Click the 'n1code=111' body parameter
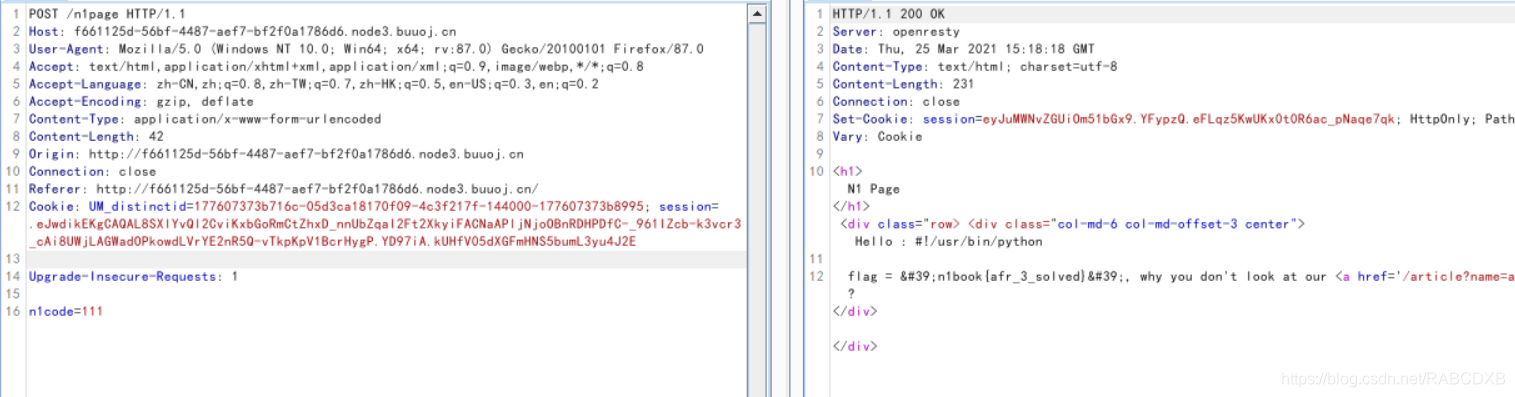This screenshot has width=1515, height=397. (x=65, y=311)
